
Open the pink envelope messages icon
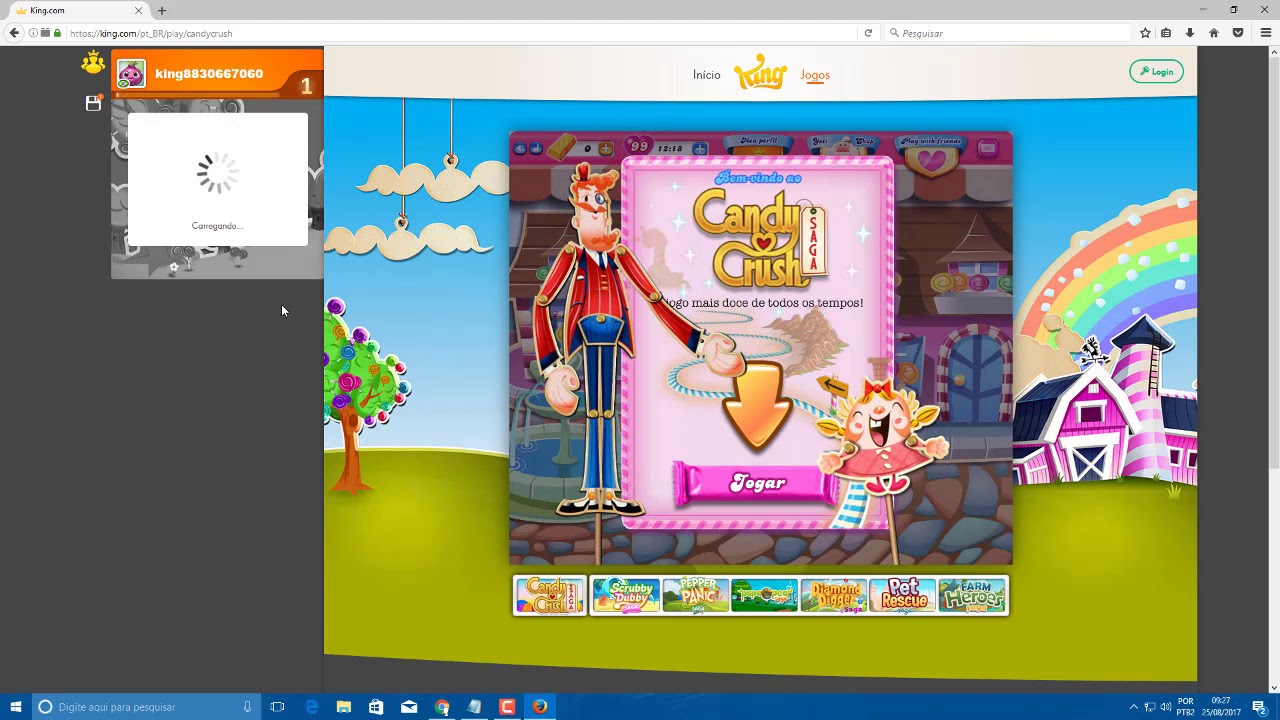(988, 149)
